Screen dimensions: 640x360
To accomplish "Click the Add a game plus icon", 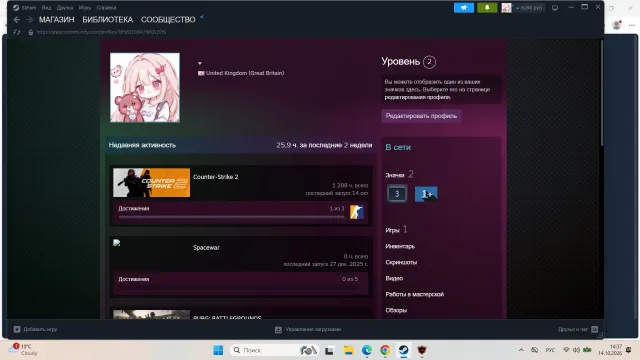I will pos(17,329).
